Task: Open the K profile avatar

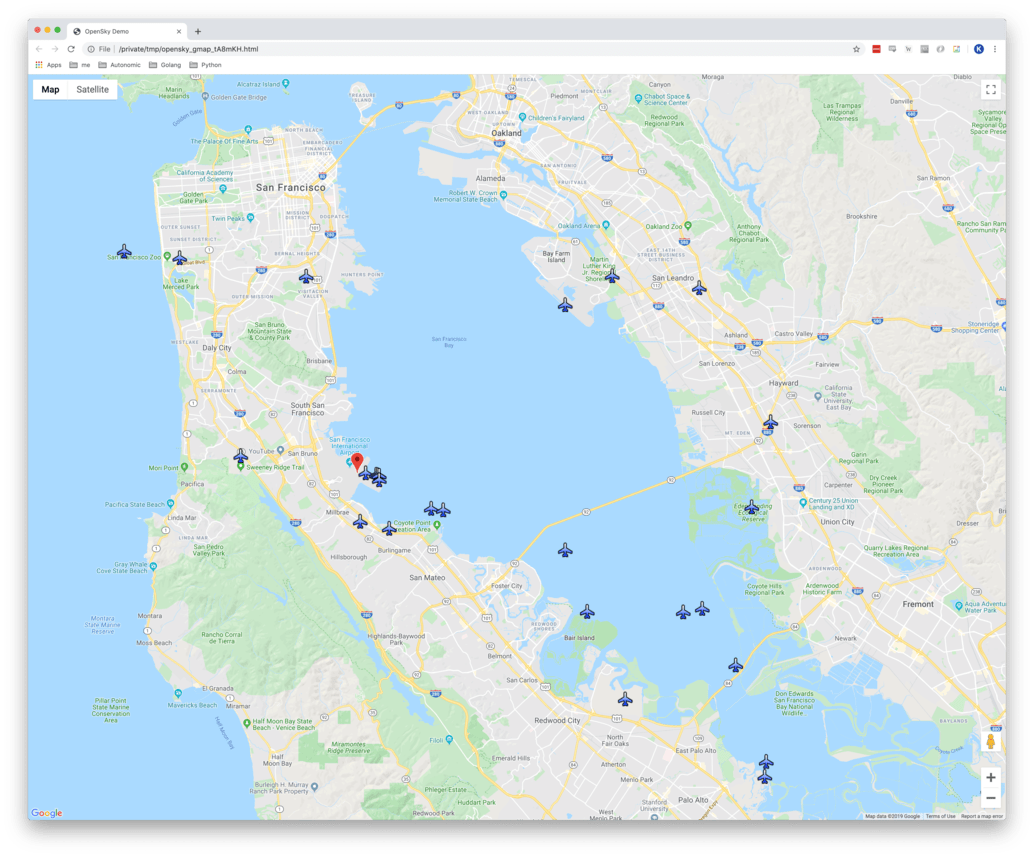Action: pos(979,49)
